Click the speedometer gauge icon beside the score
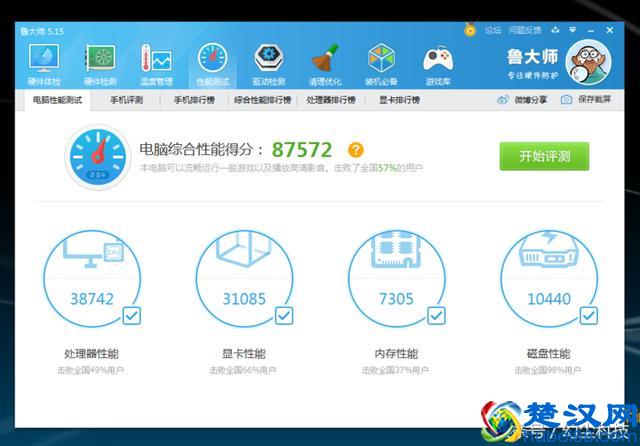The height and width of the screenshot is (446, 640). click(98, 157)
